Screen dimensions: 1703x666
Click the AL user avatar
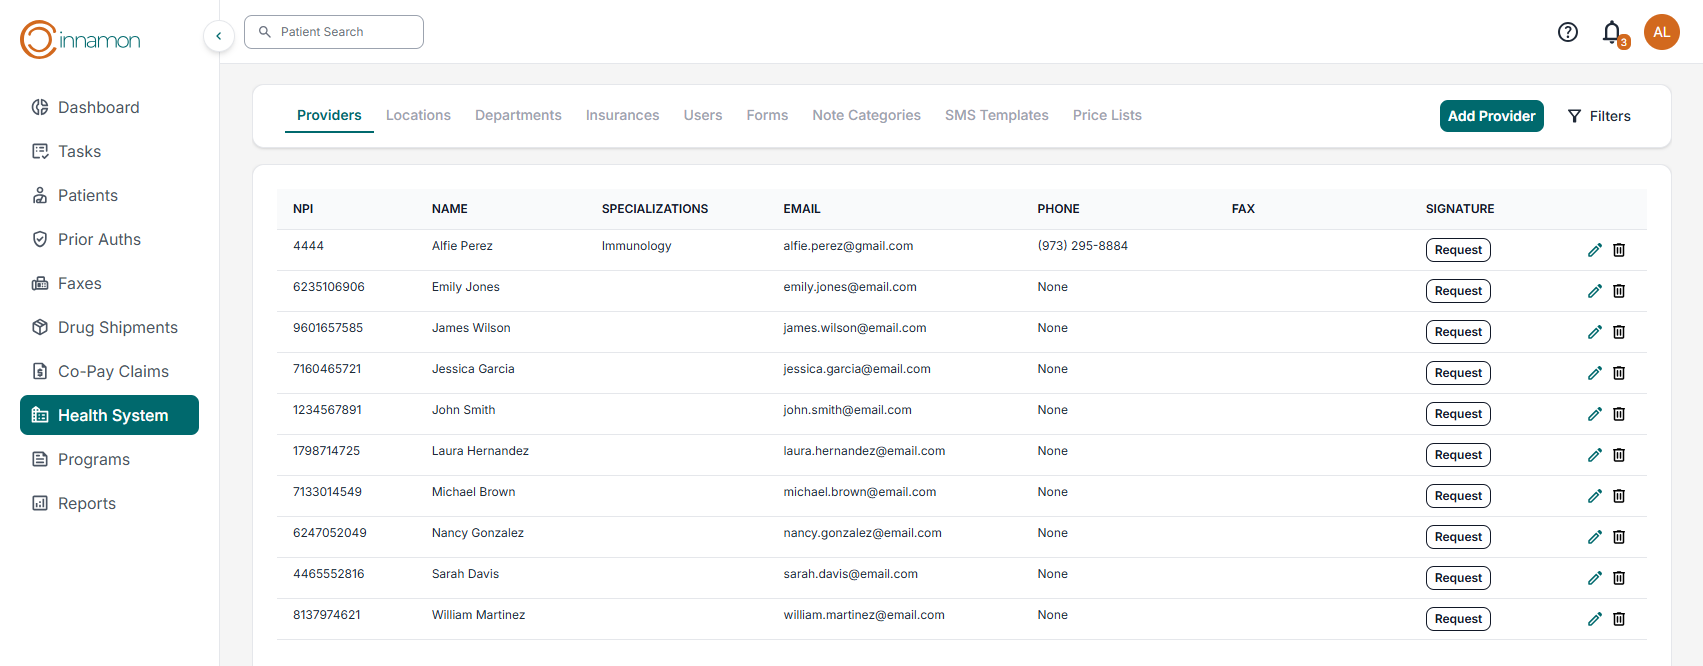coord(1661,32)
